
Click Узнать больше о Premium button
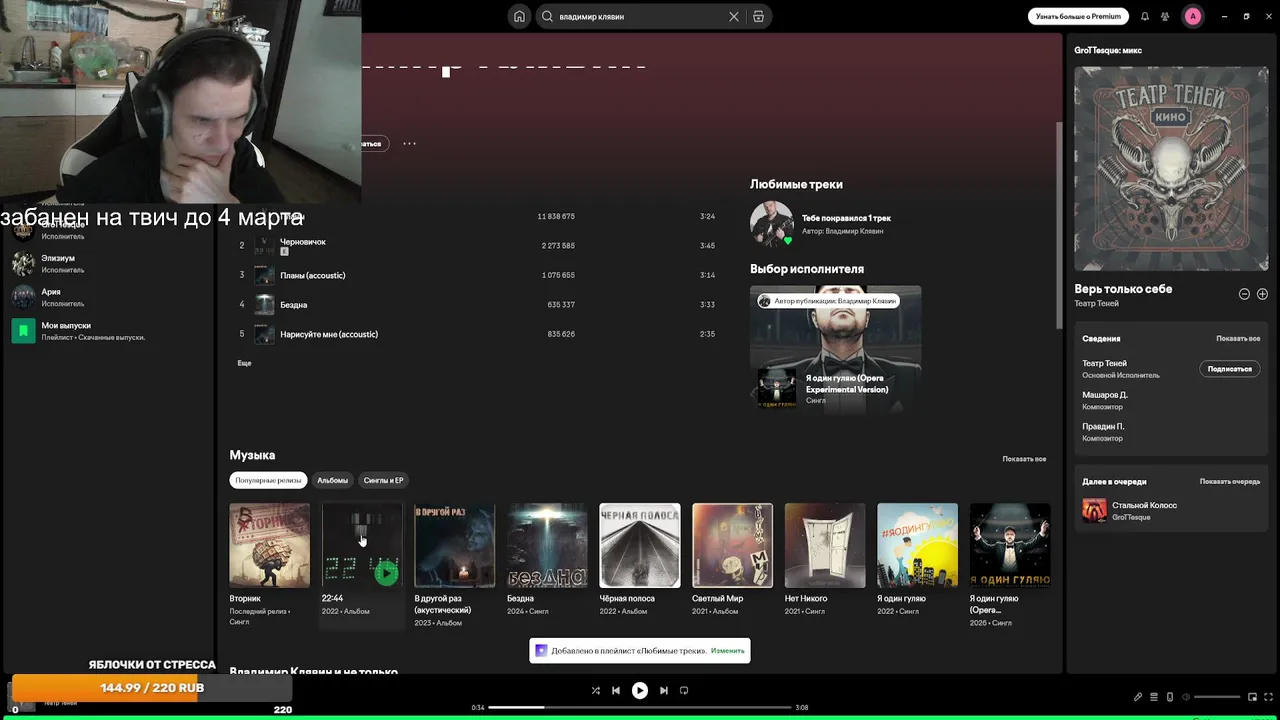pyautogui.click(x=1078, y=16)
